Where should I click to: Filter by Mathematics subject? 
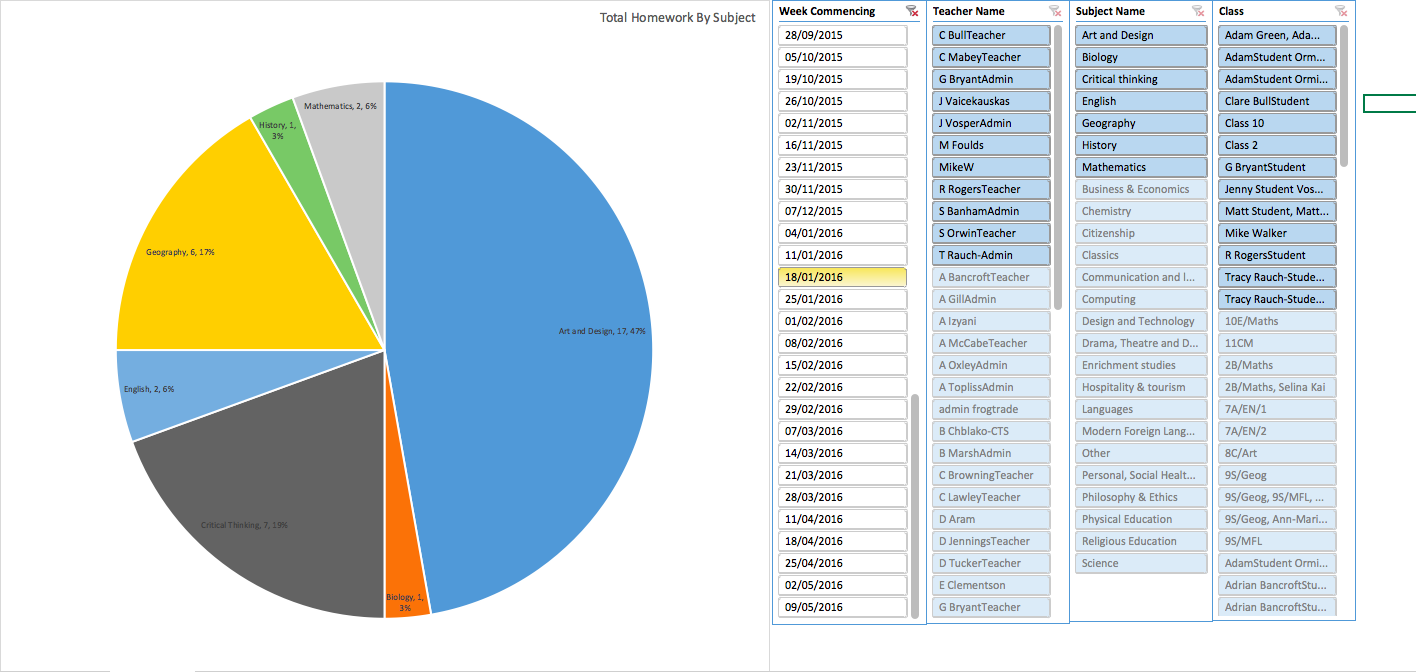tap(1141, 167)
